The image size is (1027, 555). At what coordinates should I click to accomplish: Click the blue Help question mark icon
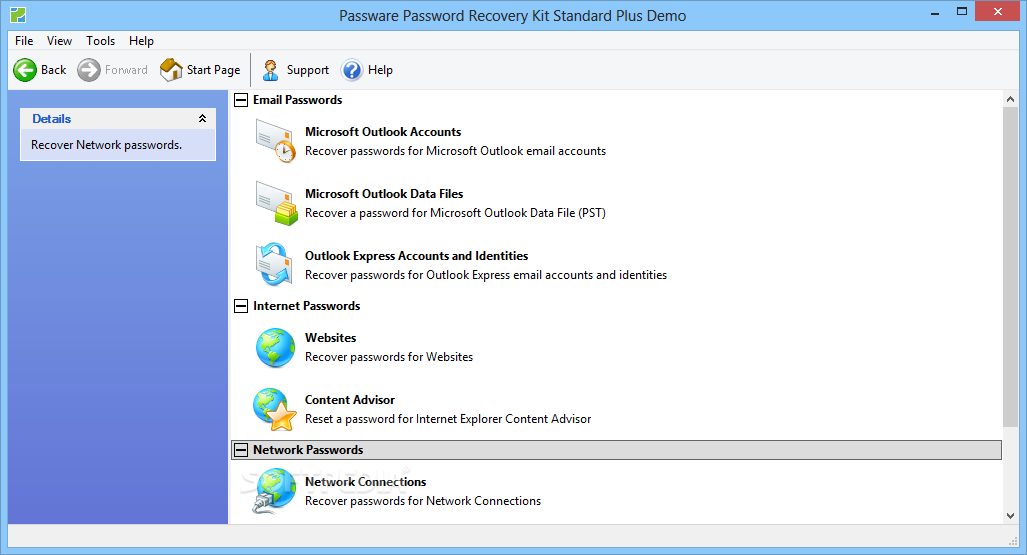[352, 70]
